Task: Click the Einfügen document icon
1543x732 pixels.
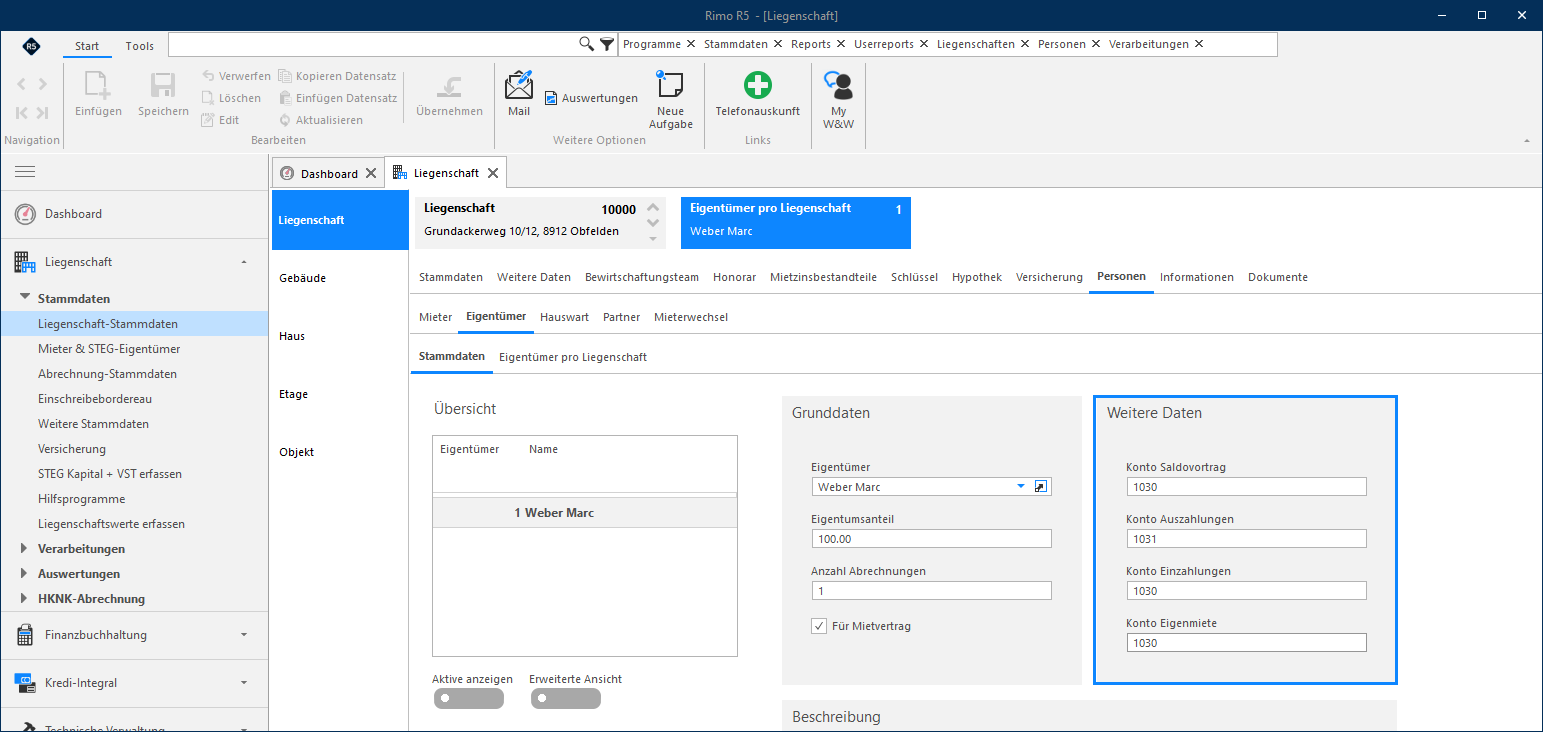Action: (x=98, y=86)
